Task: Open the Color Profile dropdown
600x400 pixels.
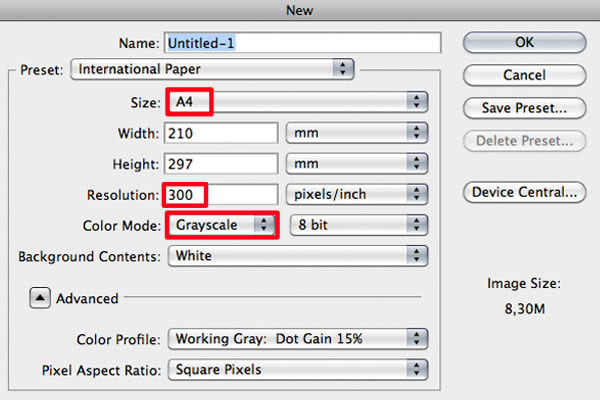Action: [x=298, y=339]
